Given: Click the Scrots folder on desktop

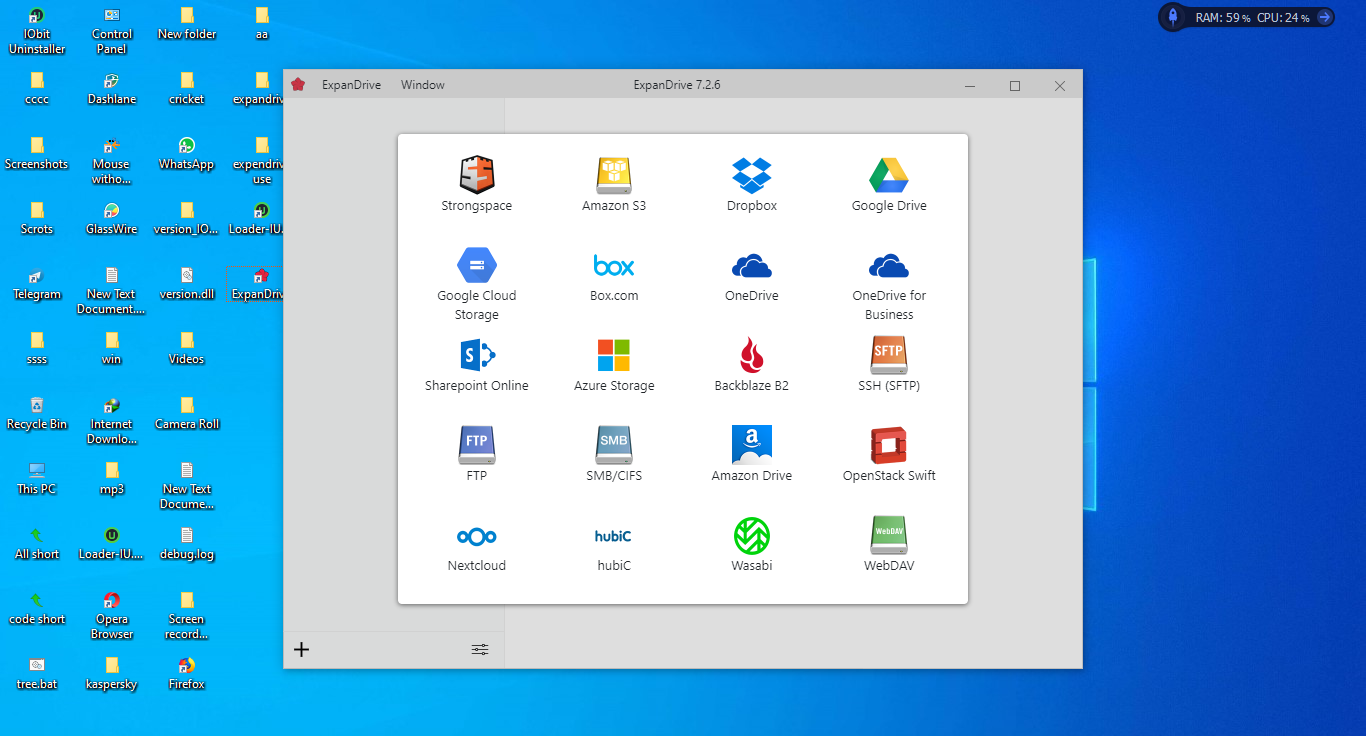Looking at the screenshot, I should pyautogui.click(x=37, y=218).
